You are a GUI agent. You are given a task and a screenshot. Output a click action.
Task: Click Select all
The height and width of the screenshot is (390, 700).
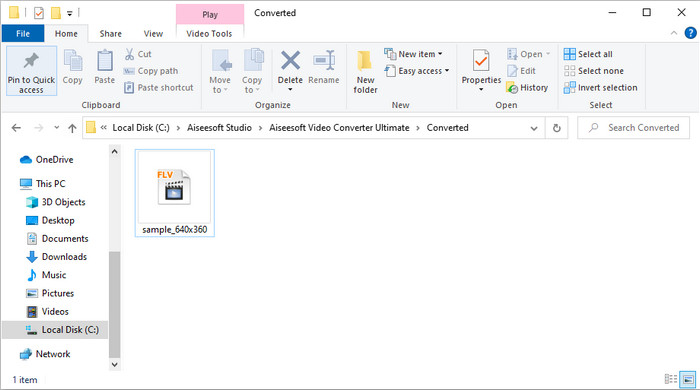(588, 54)
